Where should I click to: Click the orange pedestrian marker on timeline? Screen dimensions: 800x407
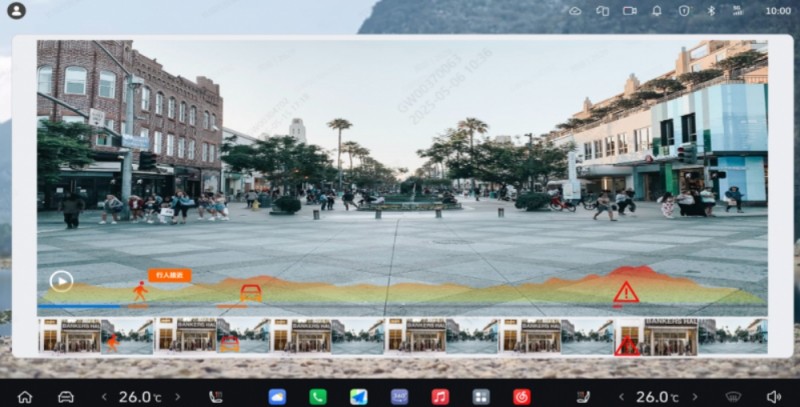point(140,290)
